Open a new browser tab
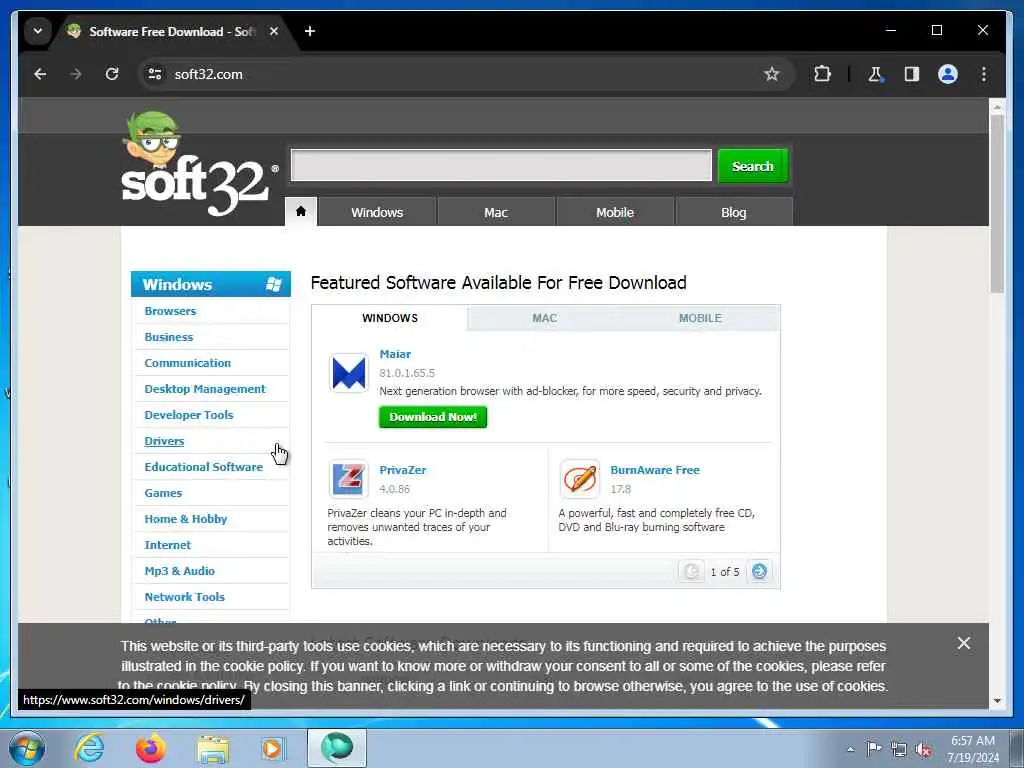 point(310,31)
